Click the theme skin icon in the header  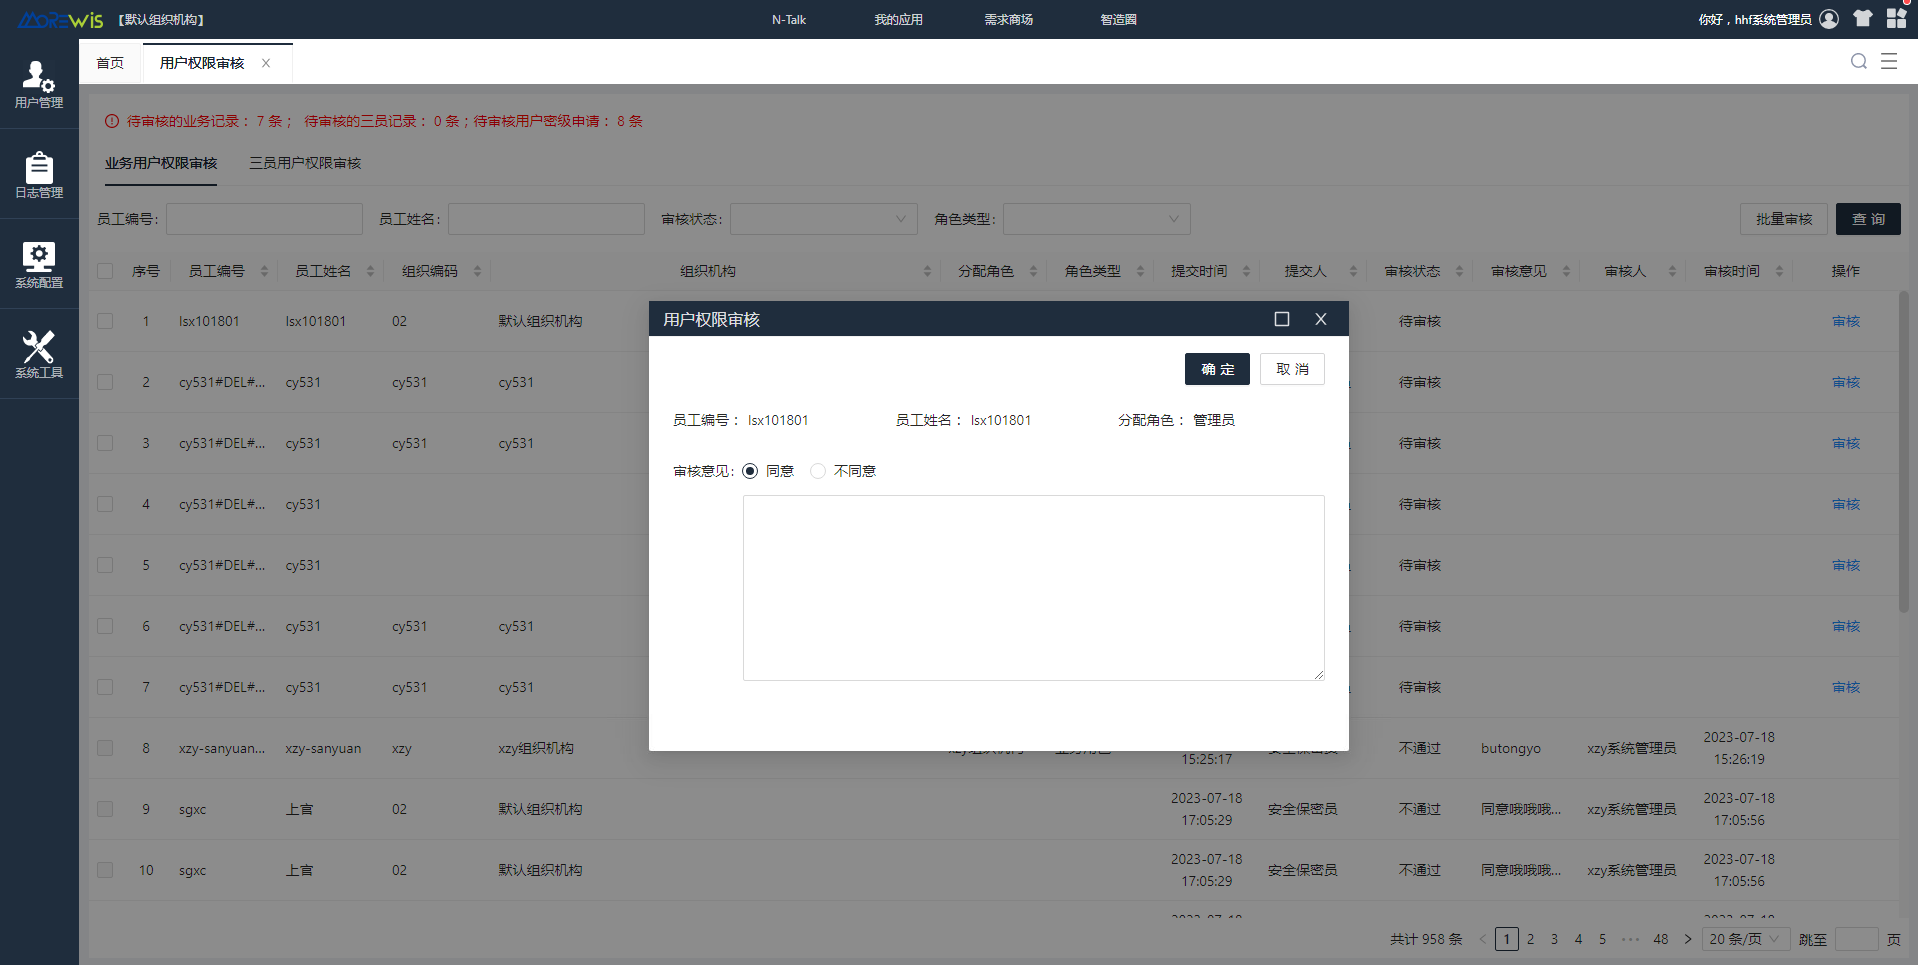tap(1862, 18)
